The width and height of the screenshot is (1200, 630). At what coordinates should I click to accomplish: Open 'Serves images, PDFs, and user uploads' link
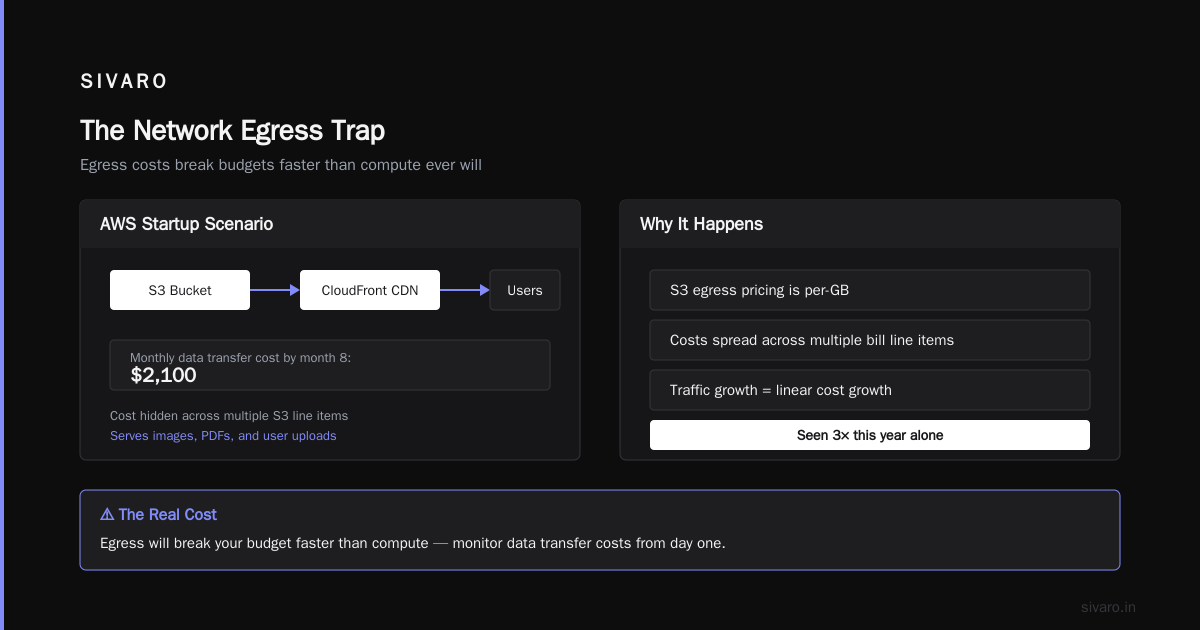tap(223, 436)
